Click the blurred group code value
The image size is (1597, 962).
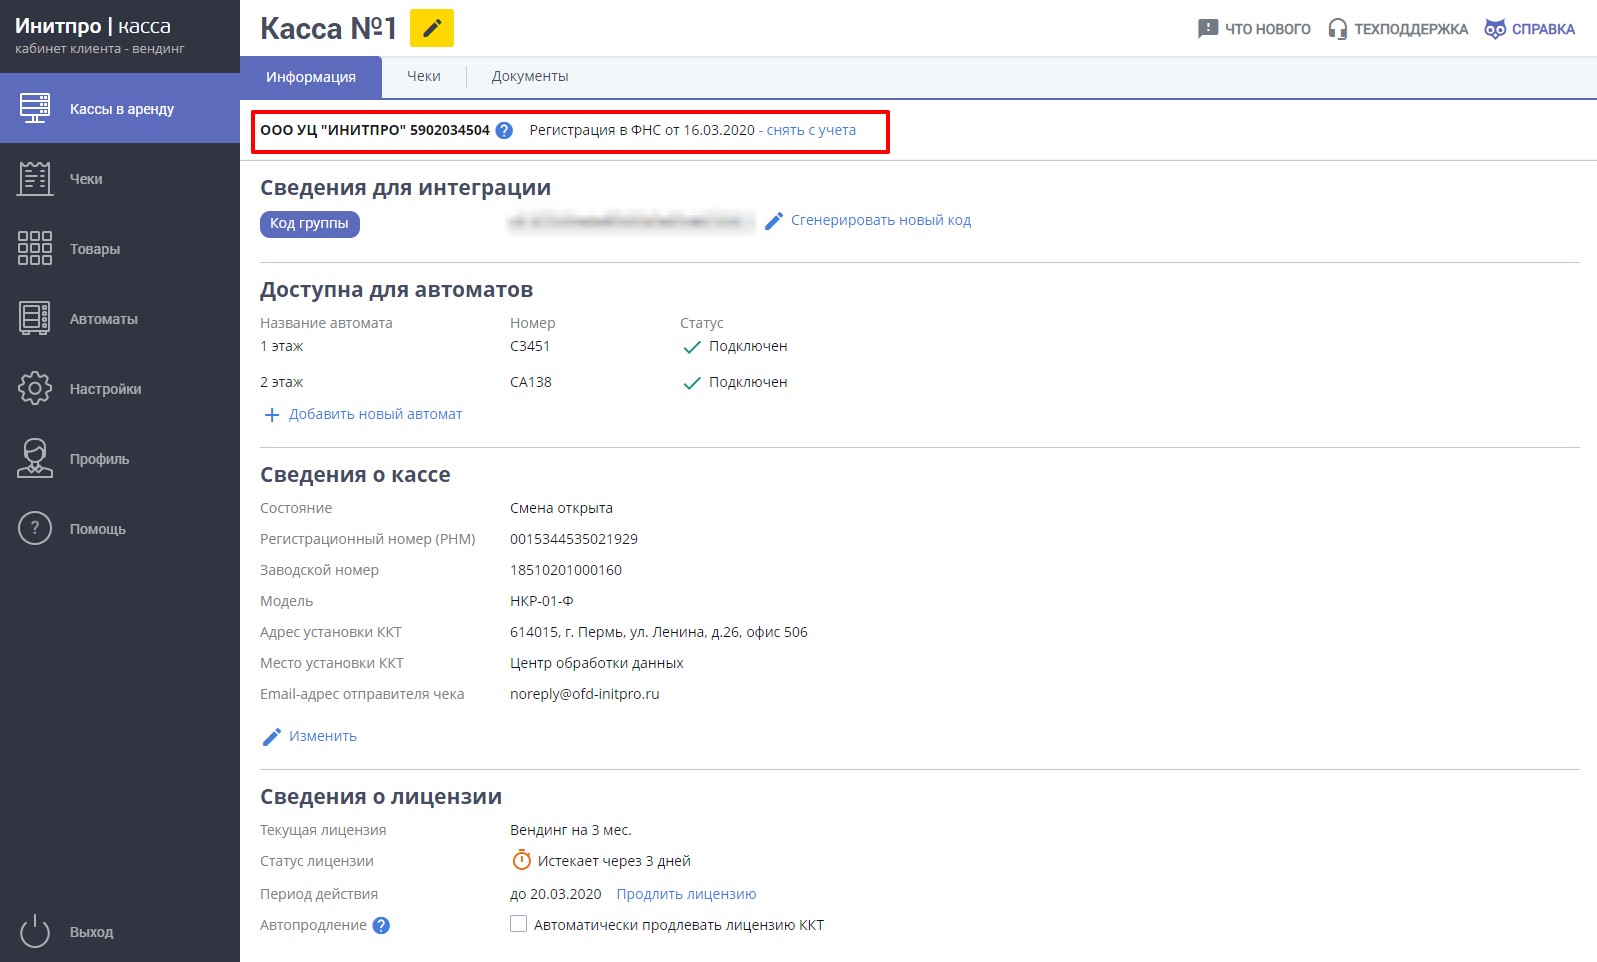631,221
